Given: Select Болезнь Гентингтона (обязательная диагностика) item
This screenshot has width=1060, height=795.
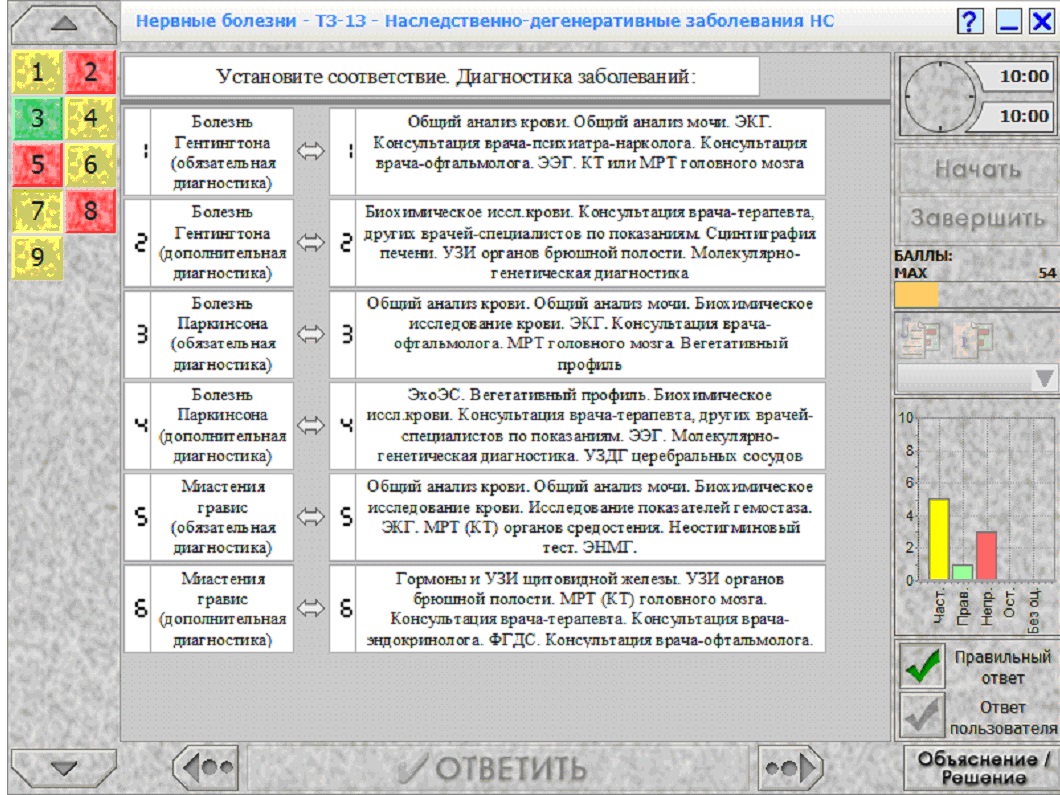Looking at the screenshot, I should [x=222, y=152].
